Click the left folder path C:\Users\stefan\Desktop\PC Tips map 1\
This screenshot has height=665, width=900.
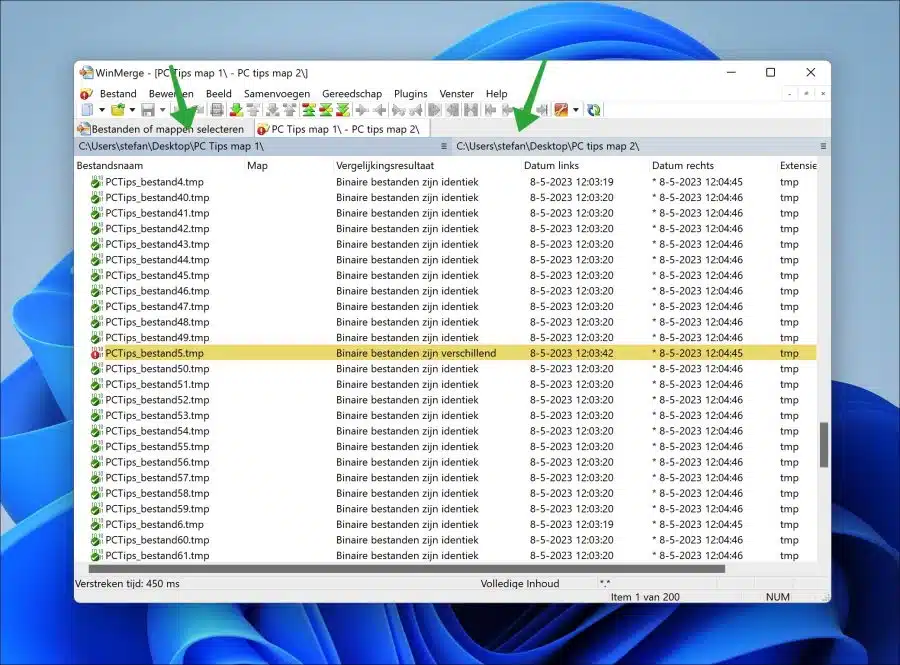coord(171,146)
